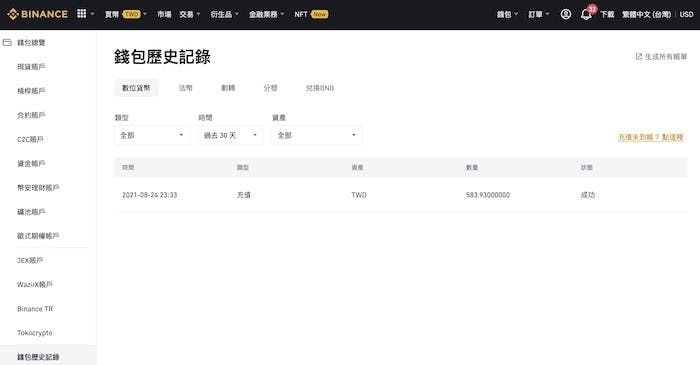700x365 pixels.
Task: Select Binance TR in the sidebar
Action: [x=35, y=309]
